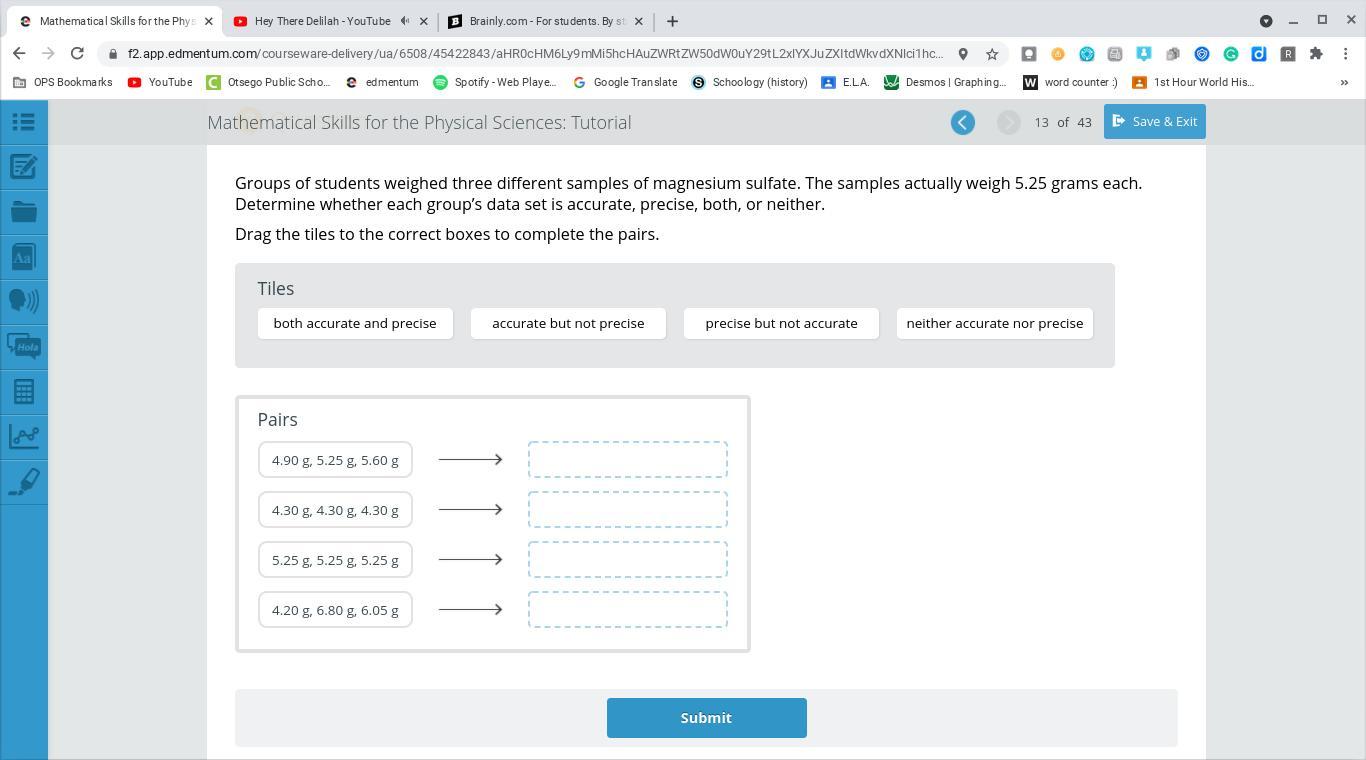Open the location permission icon in address bar
Screen dimensions: 1366x760
pos(963,54)
